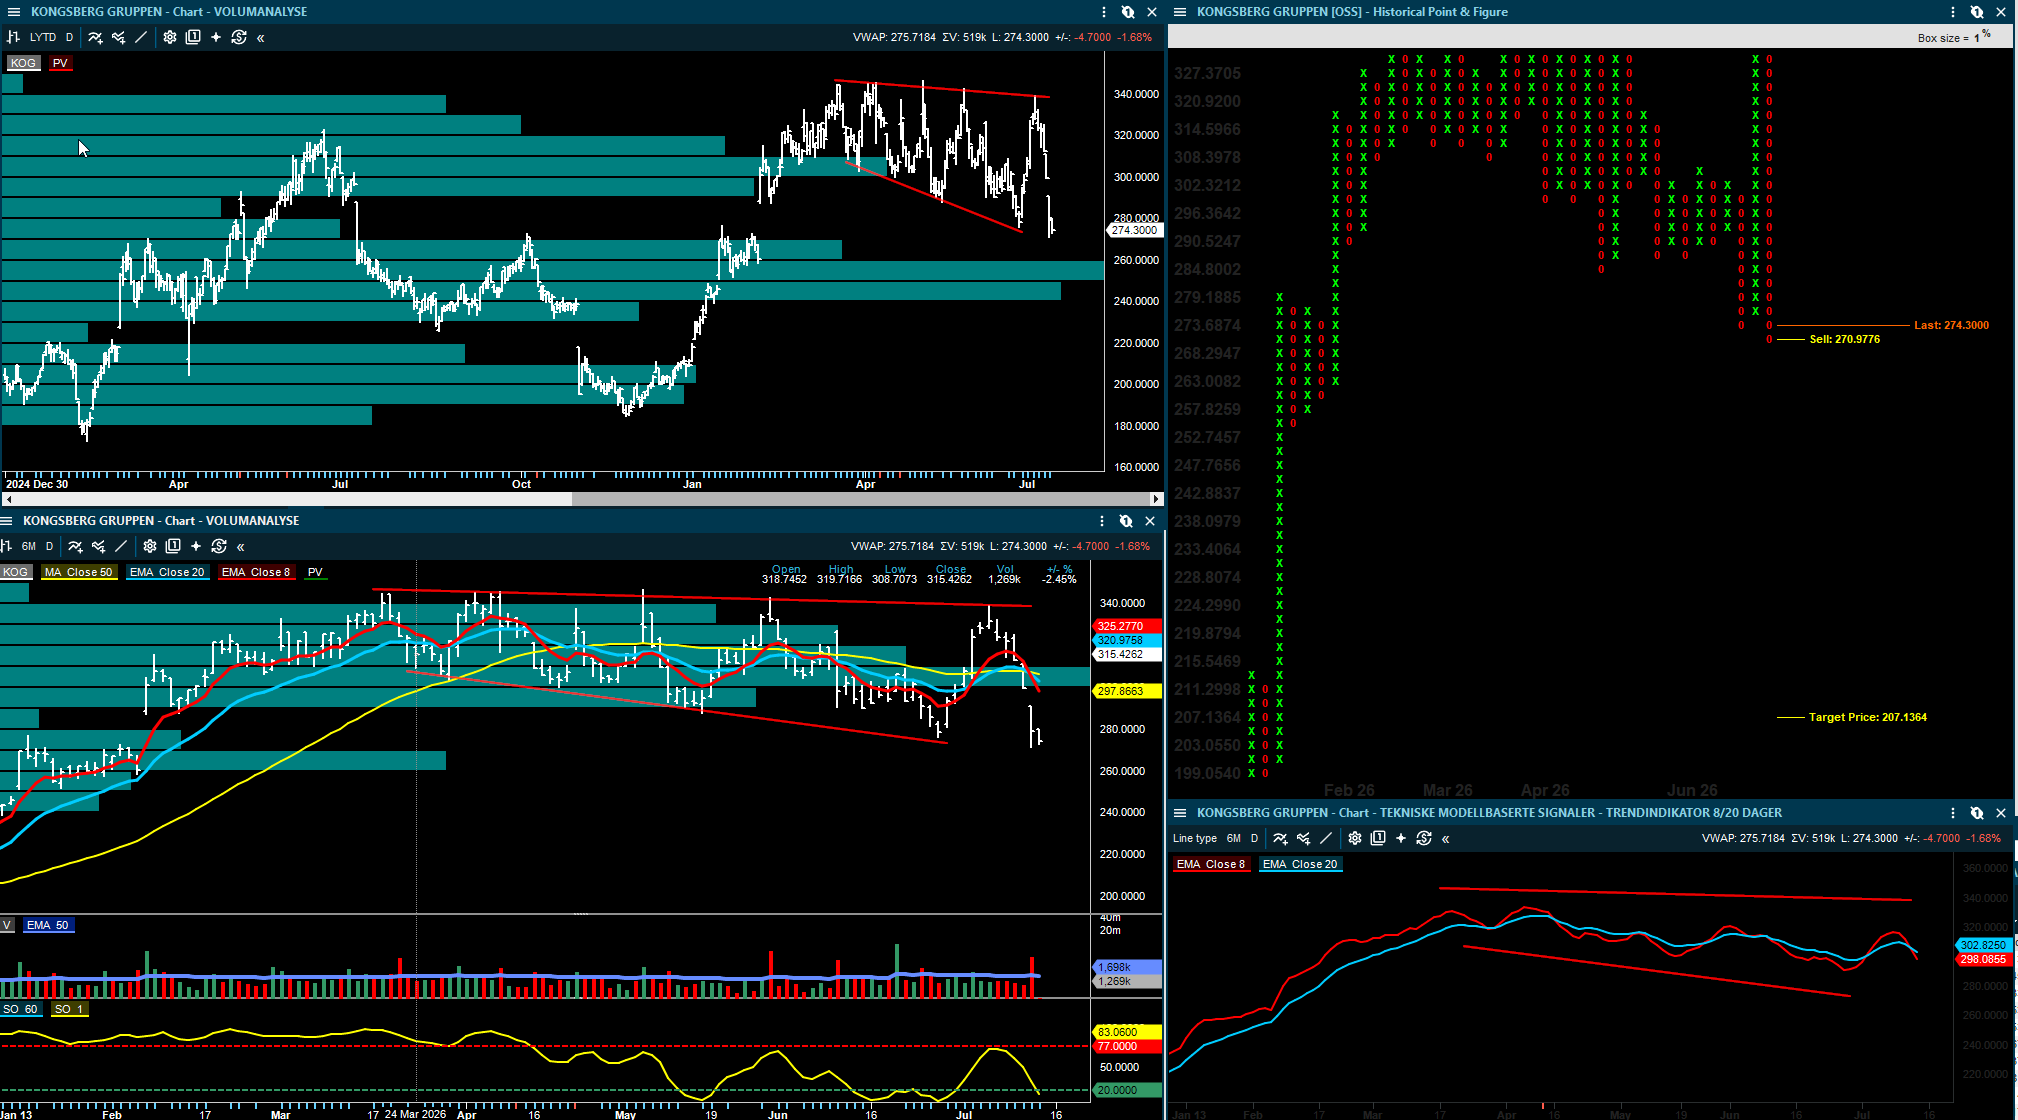
Task: Add comparison study in middle Volumanalyse chart
Action: (x=98, y=546)
